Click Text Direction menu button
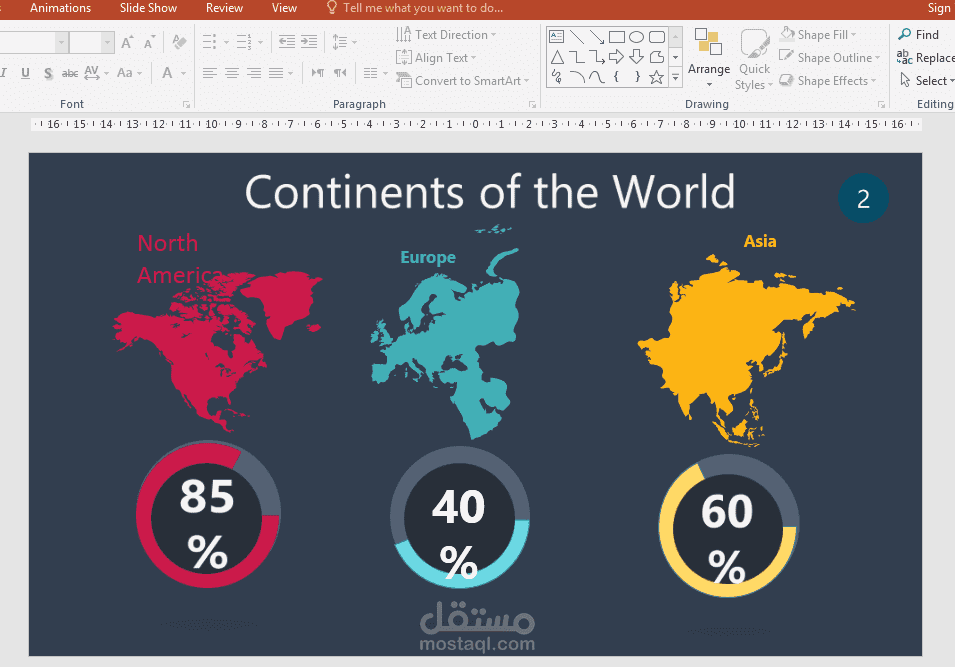Viewport: 955px width, 667px height. click(x=446, y=35)
